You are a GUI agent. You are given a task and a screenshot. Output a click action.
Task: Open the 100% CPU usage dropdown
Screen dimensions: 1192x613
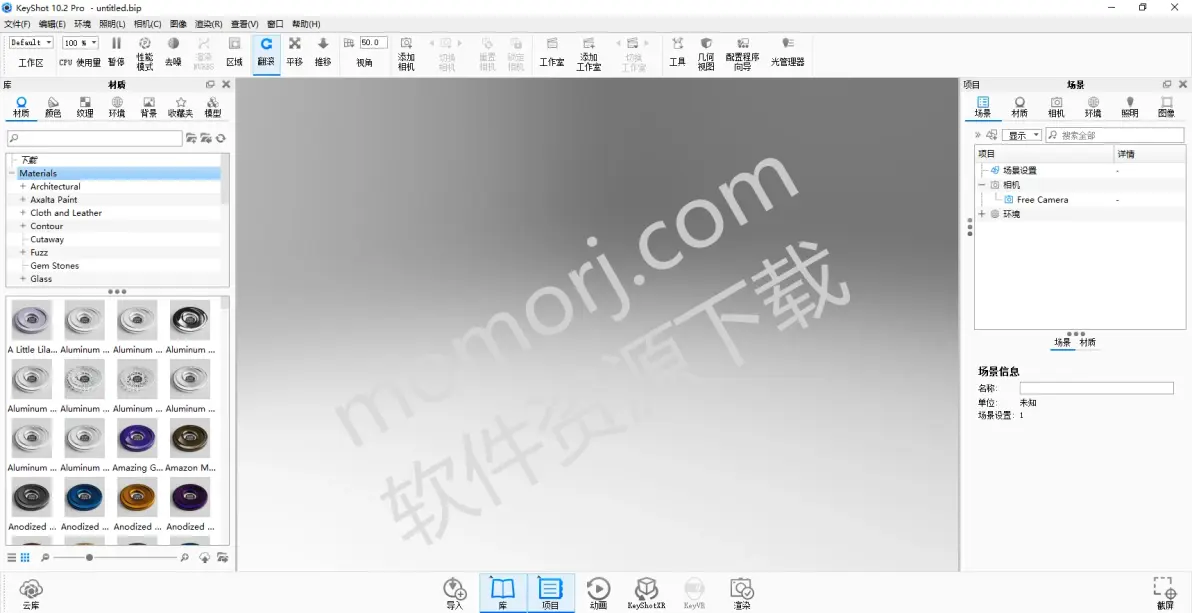click(81, 43)
